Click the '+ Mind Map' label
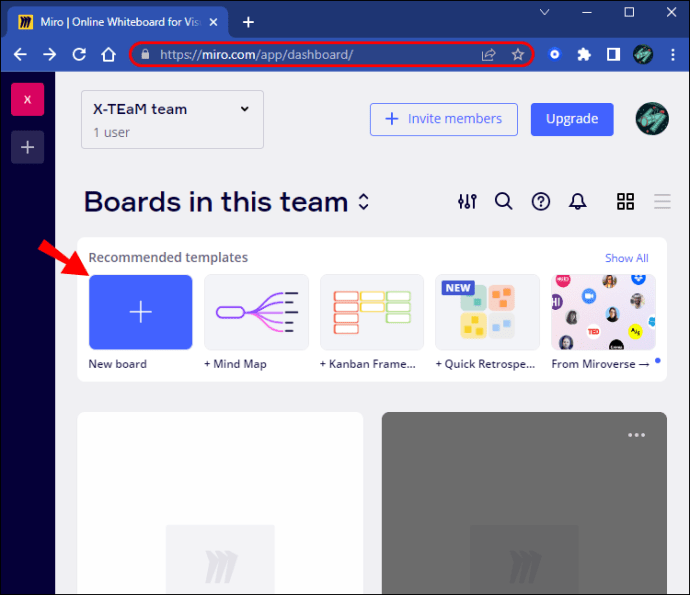This screenshot has height=595, width=690. click(x=235, y=364)
